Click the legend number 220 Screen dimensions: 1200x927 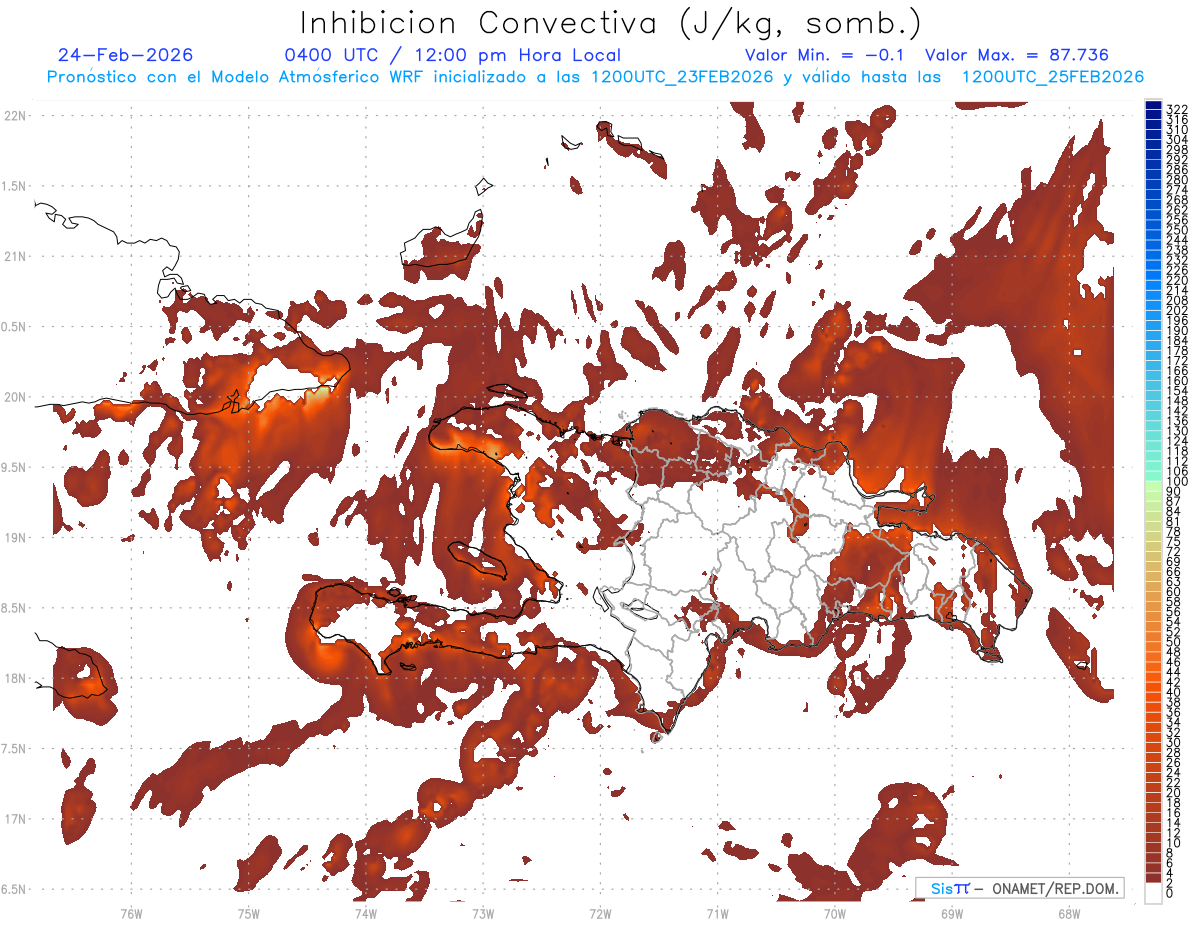point(1177,280)
